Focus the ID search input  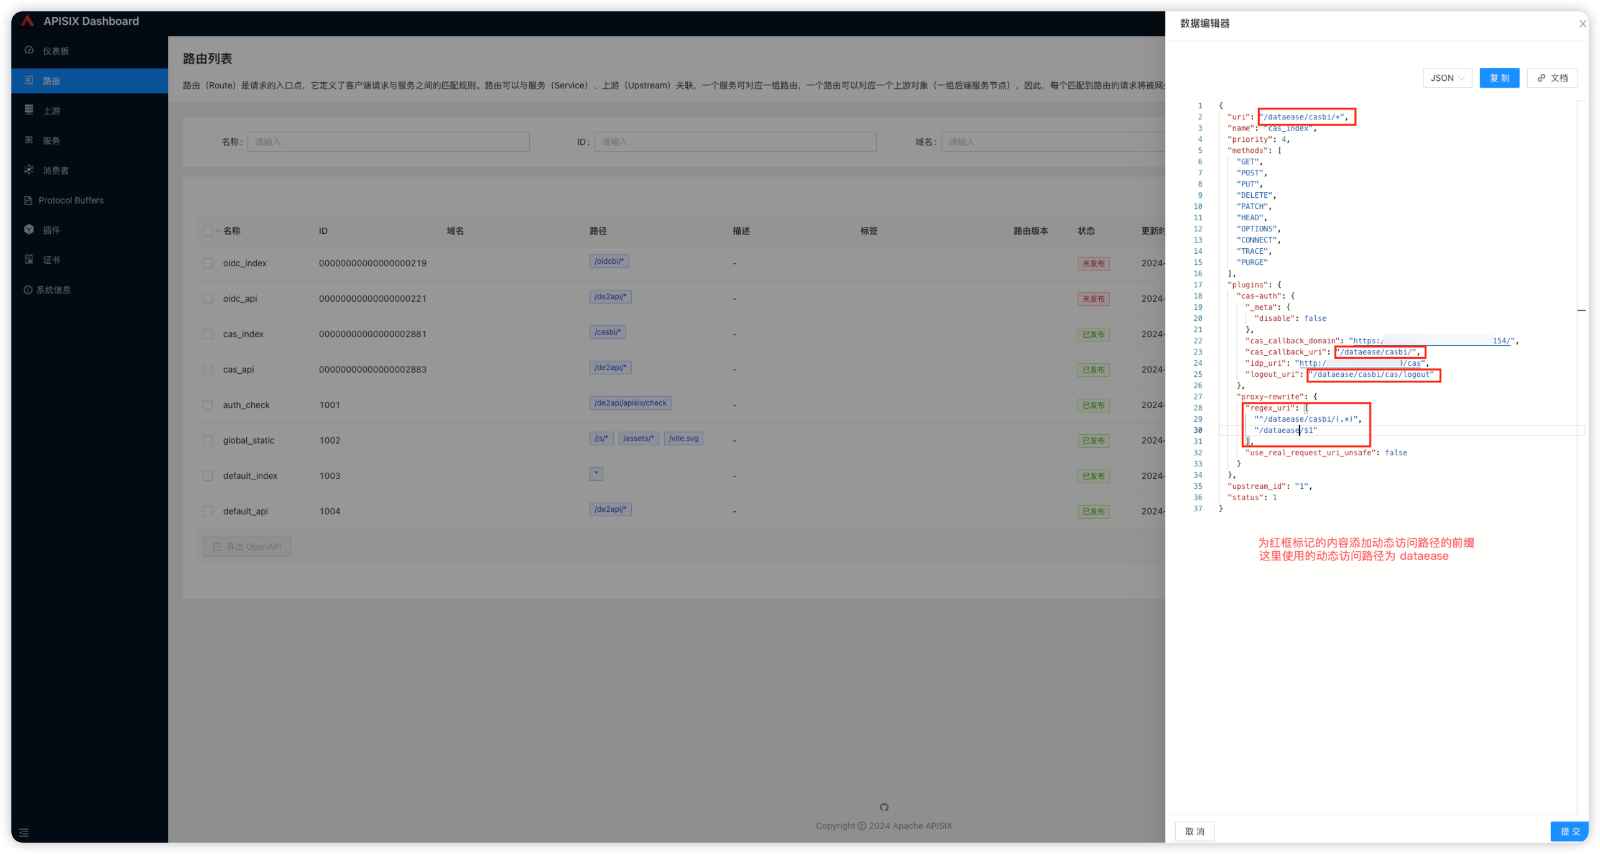735,142
